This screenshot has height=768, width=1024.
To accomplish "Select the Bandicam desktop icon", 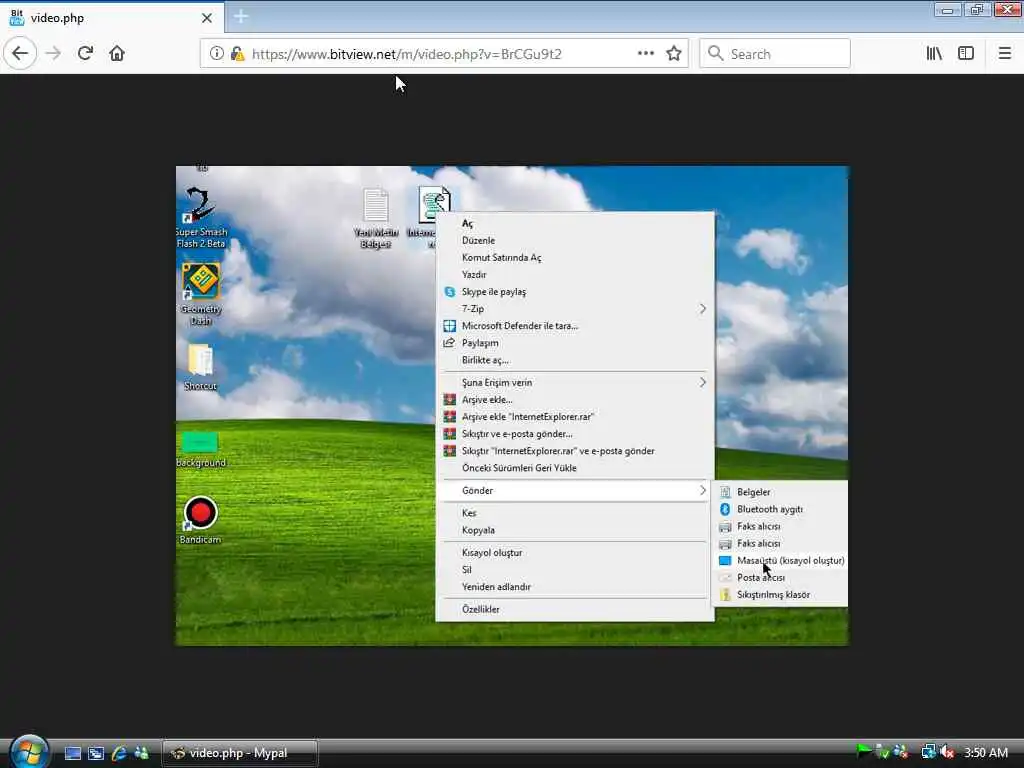I will [x=200, y=520].
